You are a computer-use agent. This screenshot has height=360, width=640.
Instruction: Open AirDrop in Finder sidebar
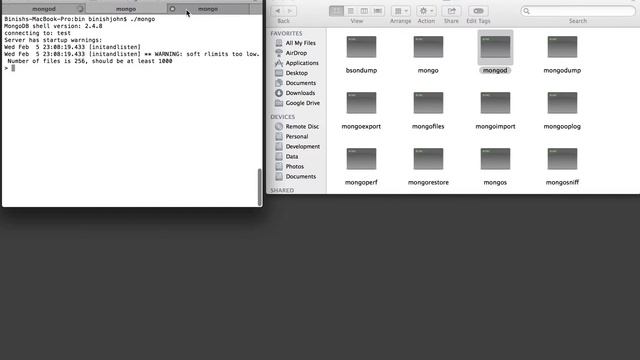tap(296, 53)
